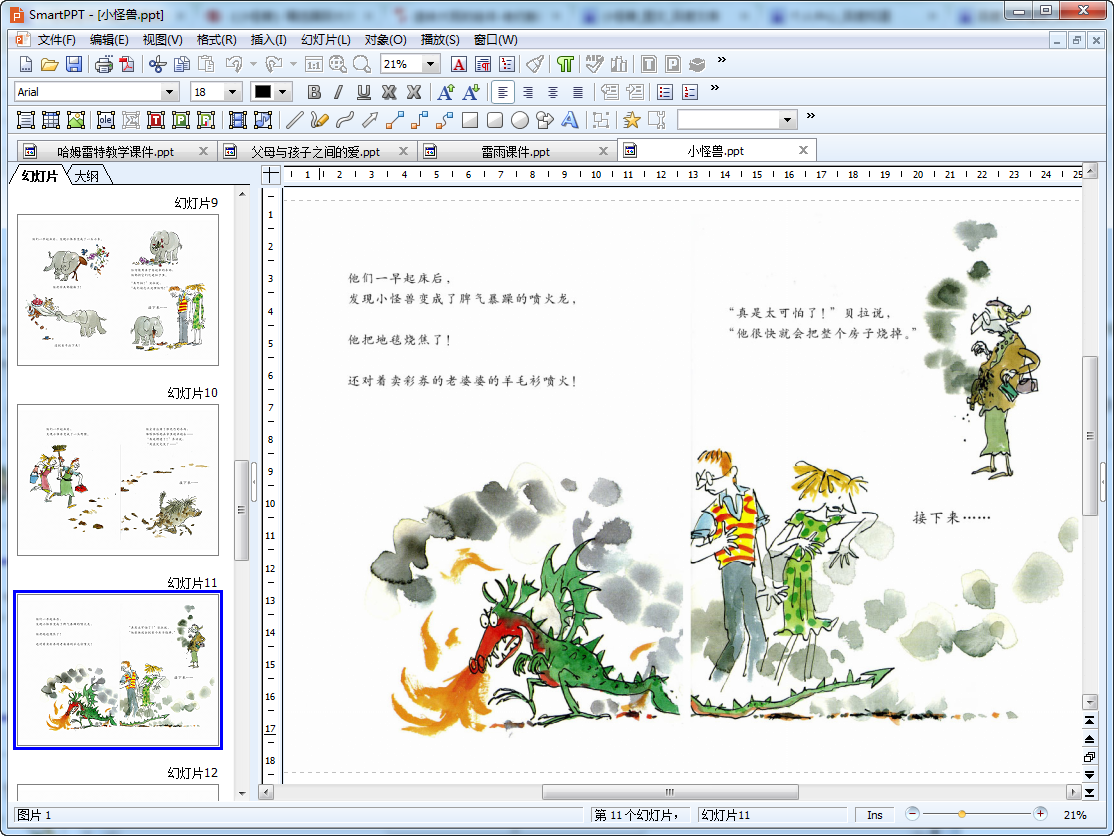The width and height of the screenshot is (1114, 836).
Task: Click the zoom 1:1 actual size icon
Action: (313, 65)
